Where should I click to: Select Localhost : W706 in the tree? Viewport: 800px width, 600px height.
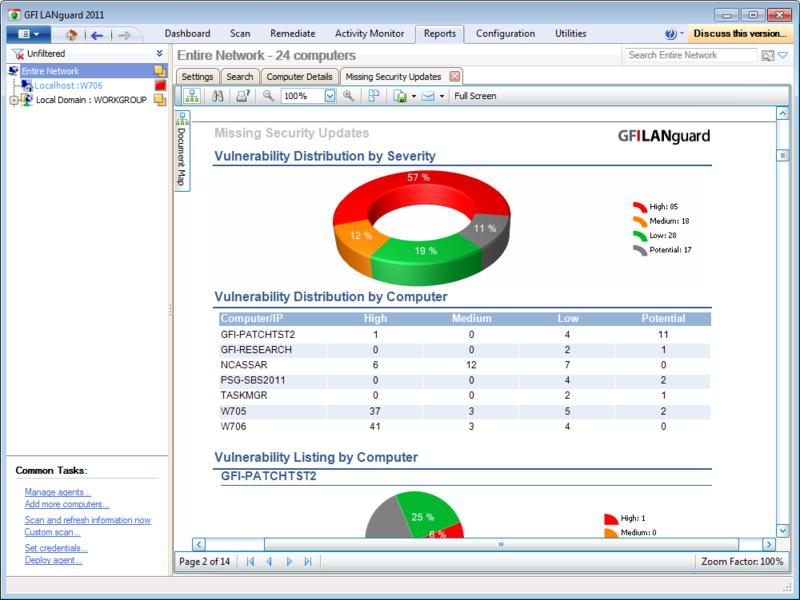click(x=68, y=85)
